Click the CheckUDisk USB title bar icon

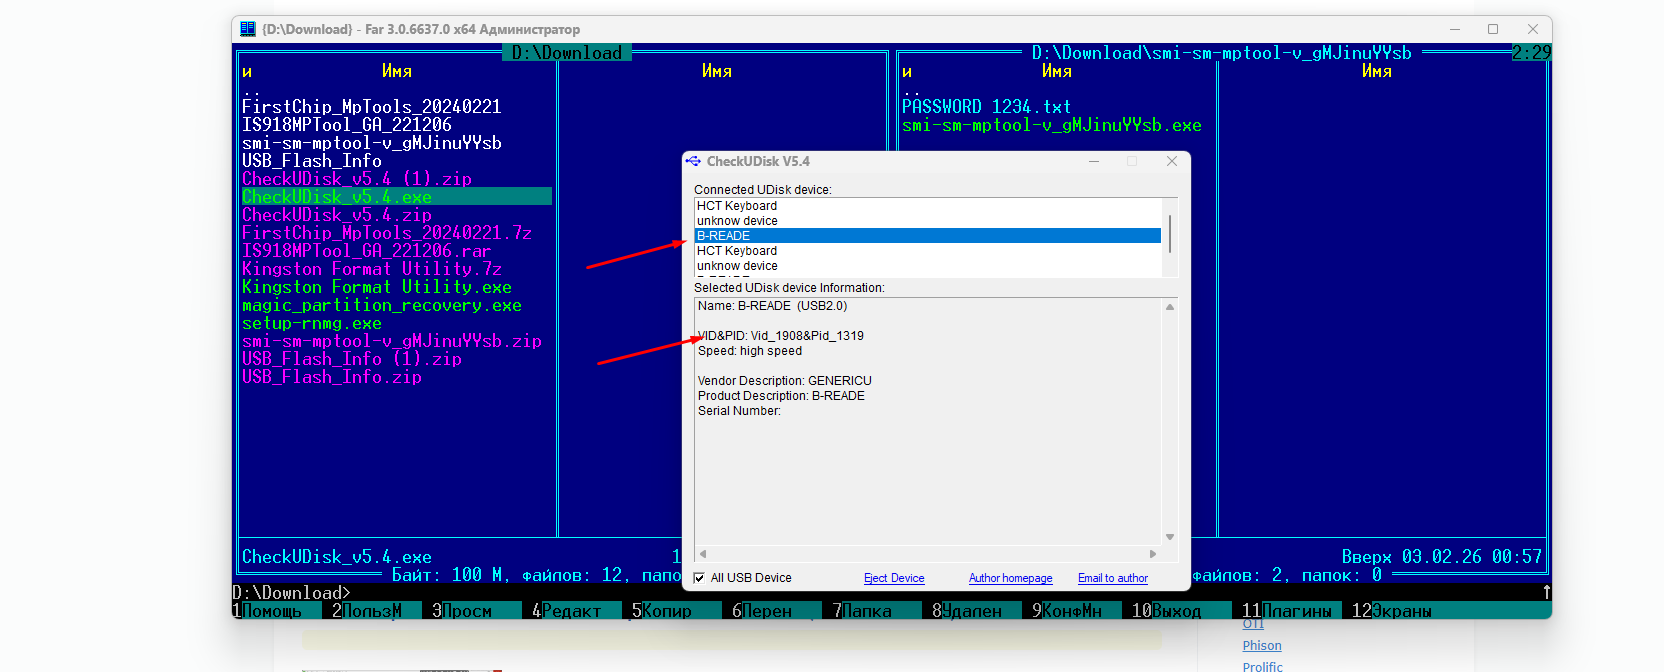coord(693,161)
